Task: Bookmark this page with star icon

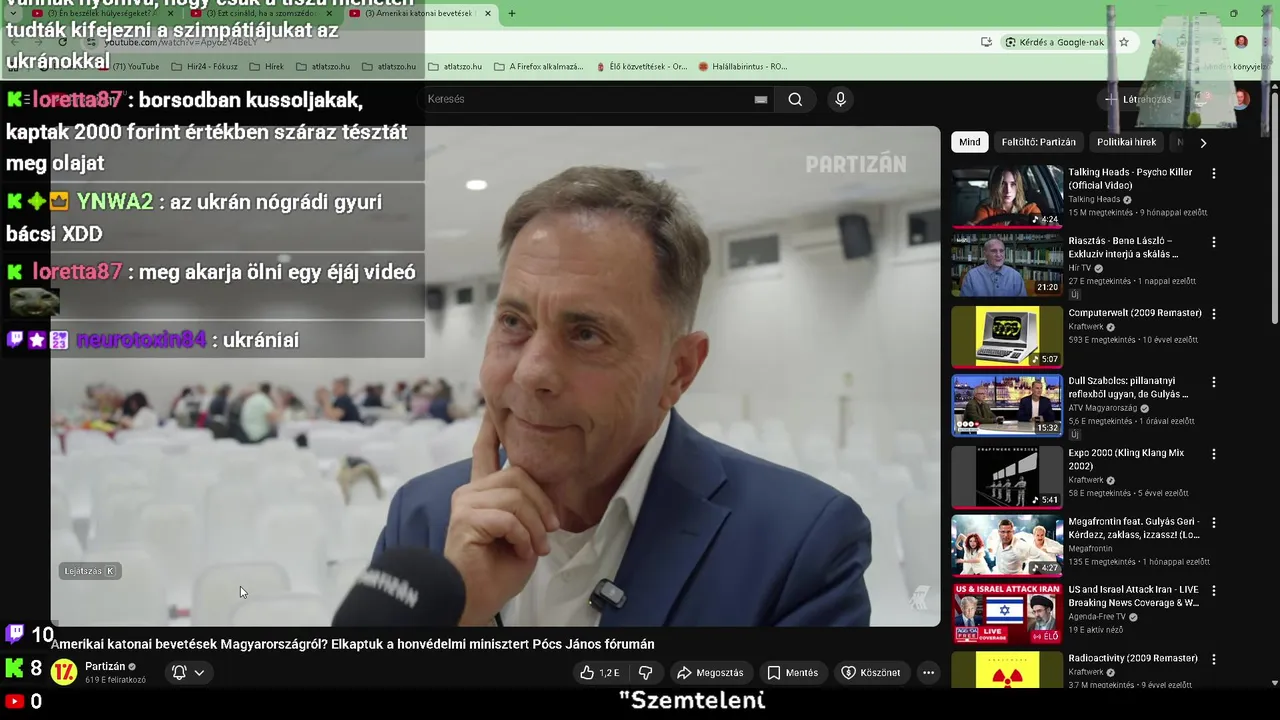Action: click(x=1124, y=42)
